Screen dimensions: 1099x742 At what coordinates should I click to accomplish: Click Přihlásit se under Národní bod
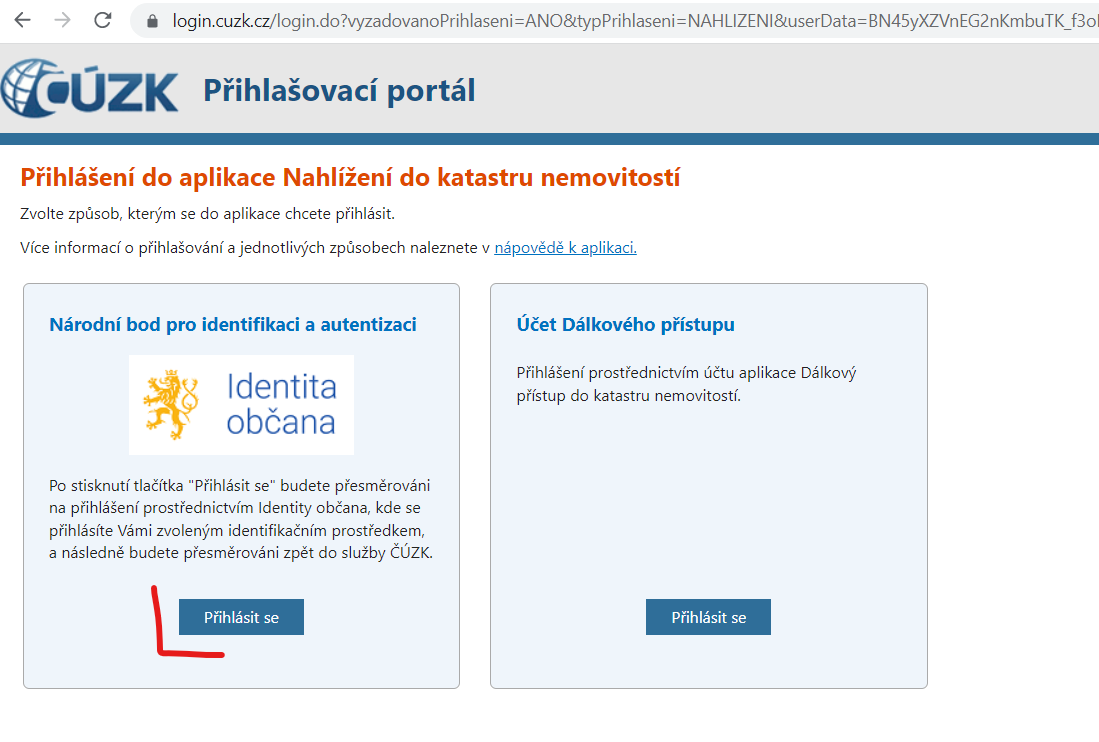coord(241,617)
